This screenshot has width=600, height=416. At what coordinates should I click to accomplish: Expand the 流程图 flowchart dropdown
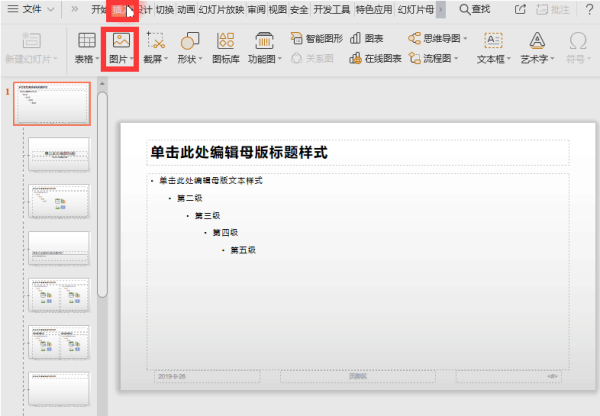pos(456,59)
